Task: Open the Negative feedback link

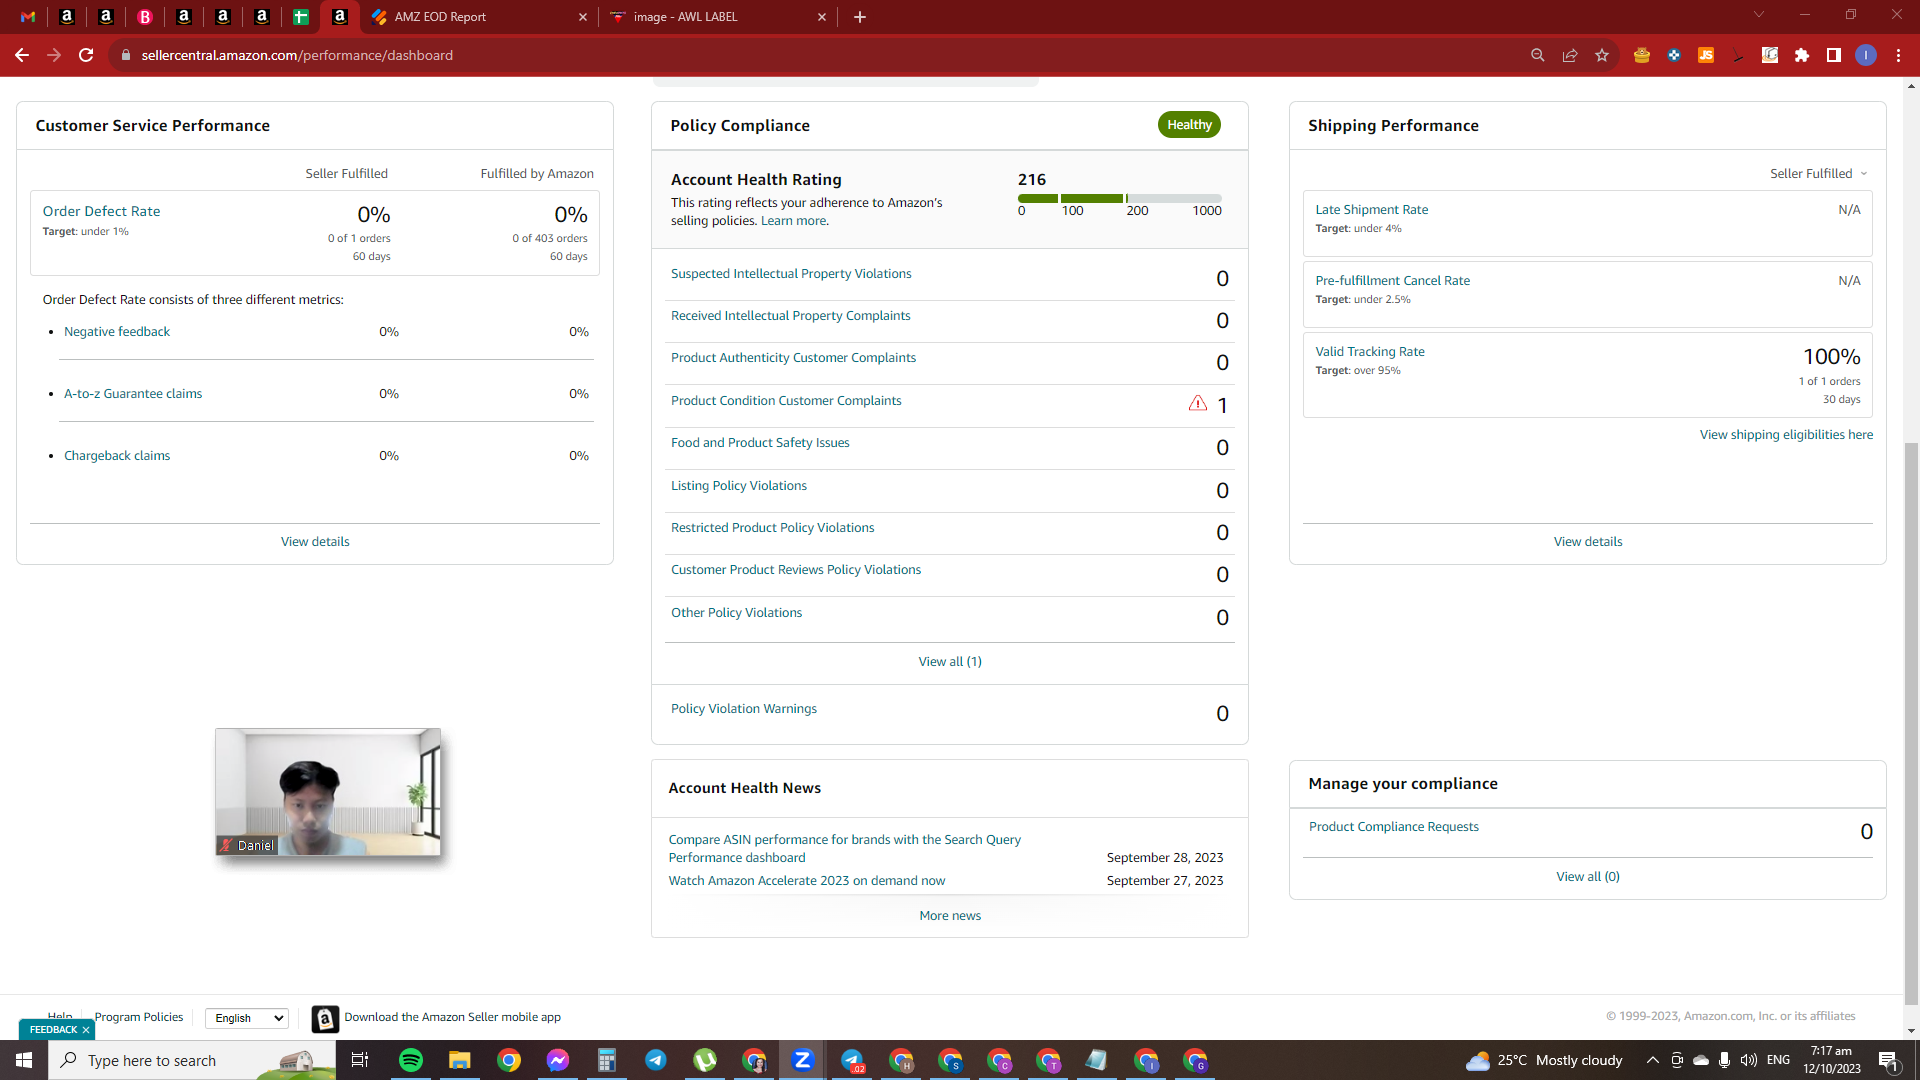Action: pos(117,332)
